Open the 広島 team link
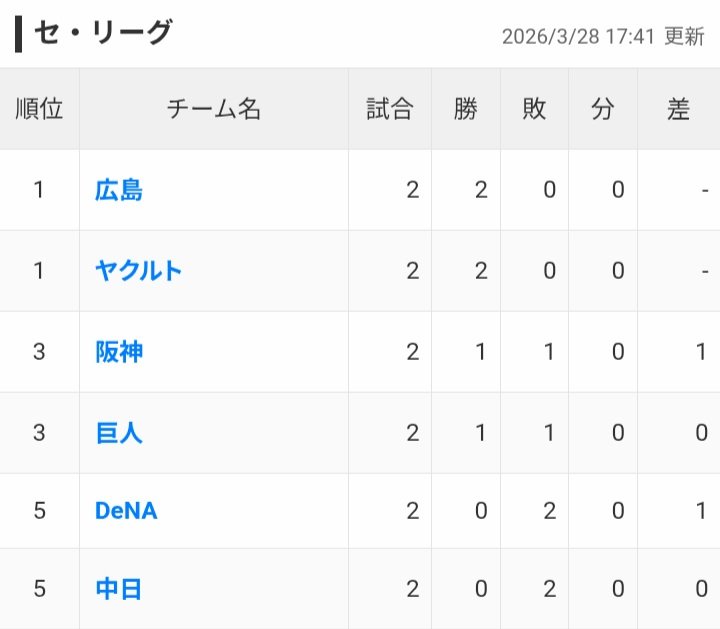Image resolution: width=720 pixels, height=629 pixels. [x=119, y=190]
